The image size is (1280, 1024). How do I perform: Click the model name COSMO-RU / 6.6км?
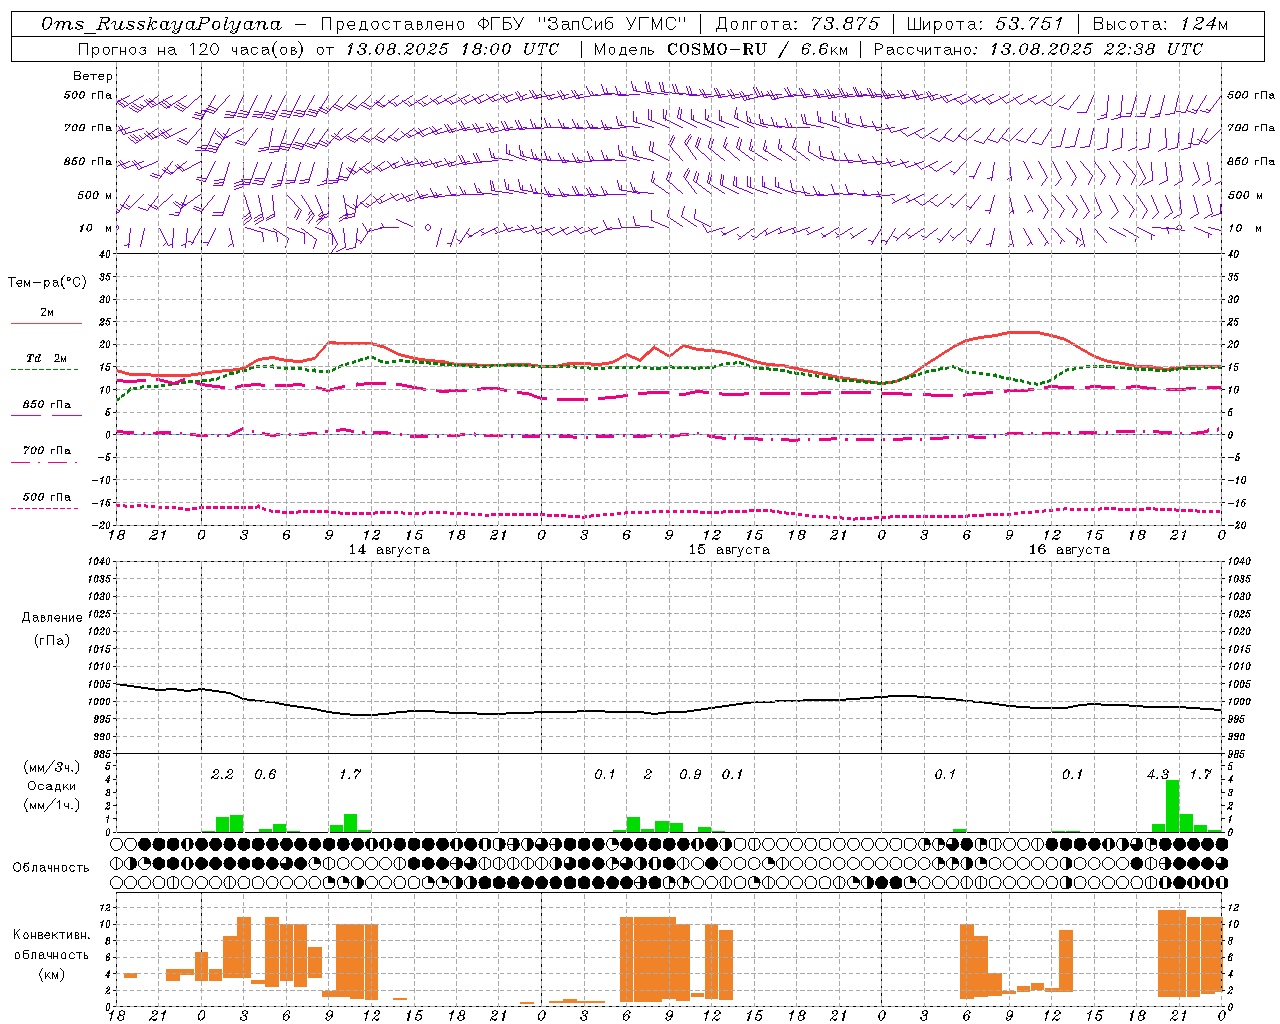[757, 49]
